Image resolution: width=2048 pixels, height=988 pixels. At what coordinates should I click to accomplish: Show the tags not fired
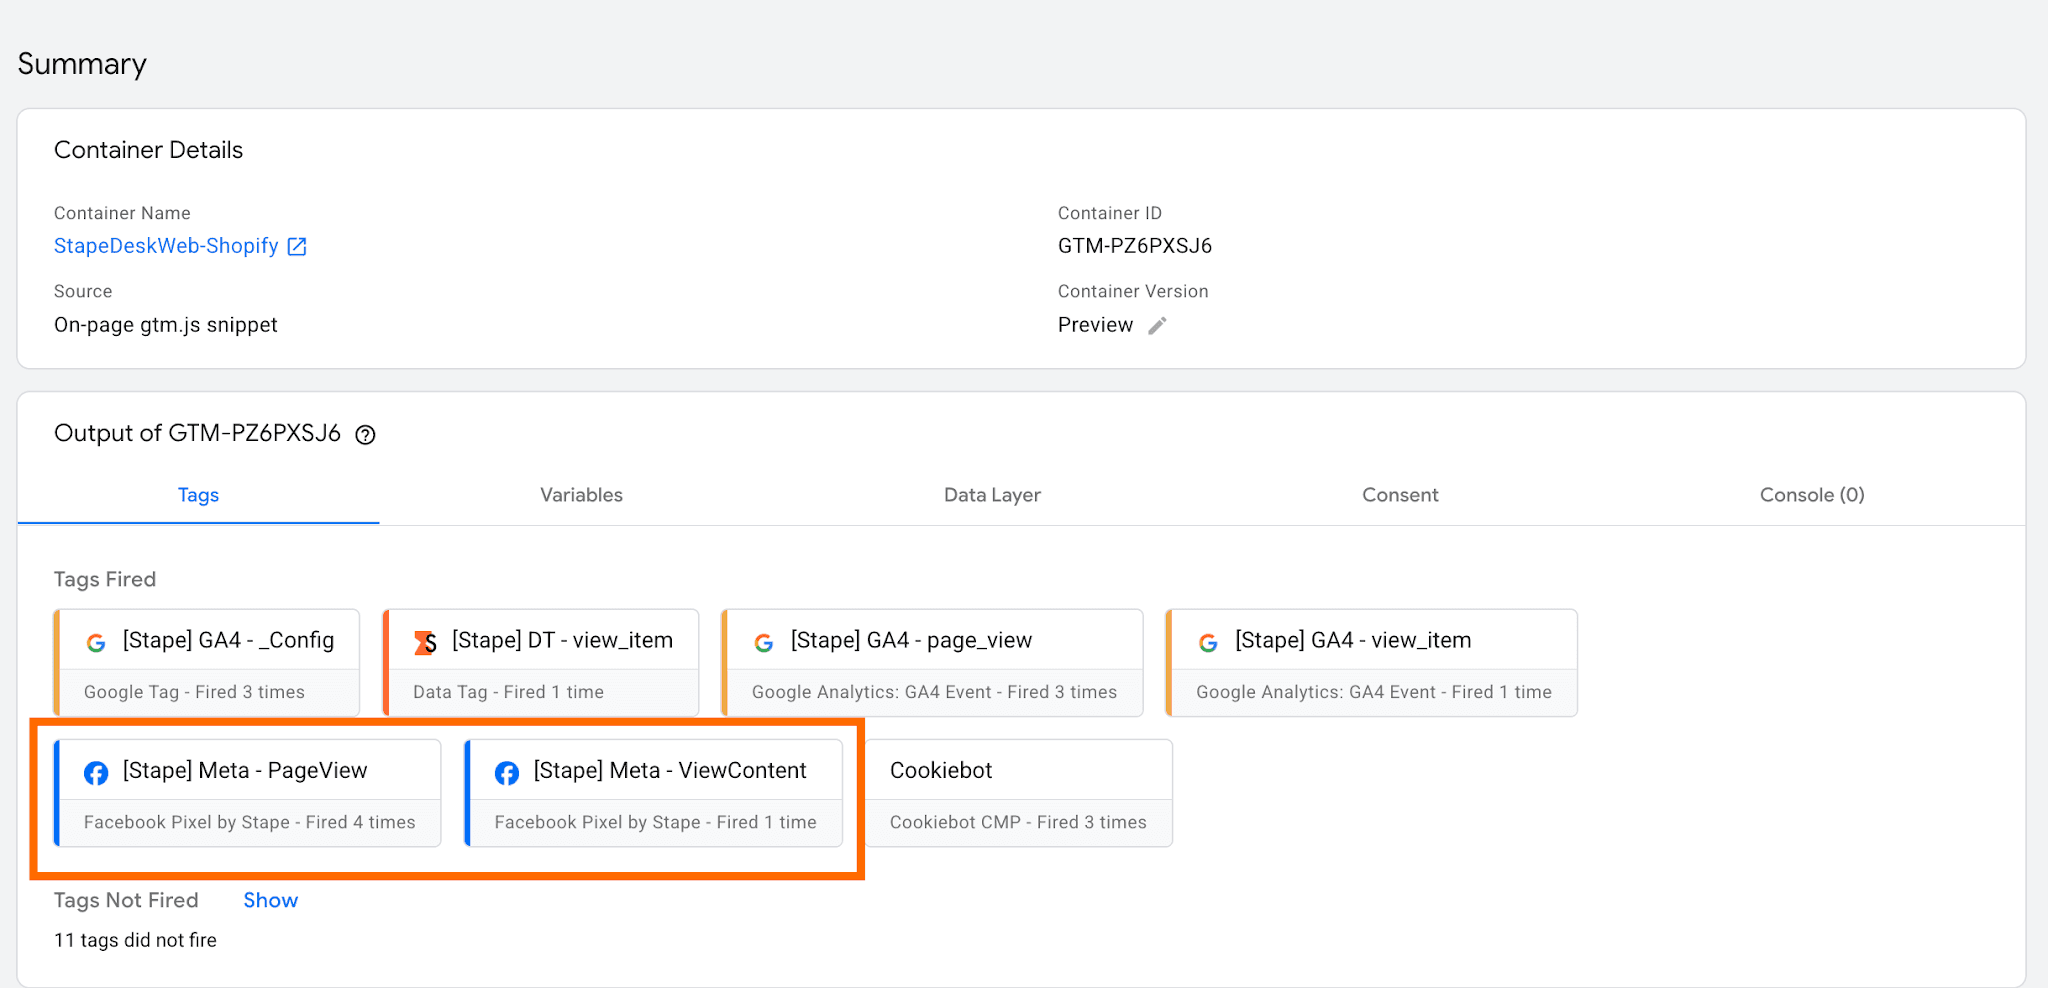point(270,900)
